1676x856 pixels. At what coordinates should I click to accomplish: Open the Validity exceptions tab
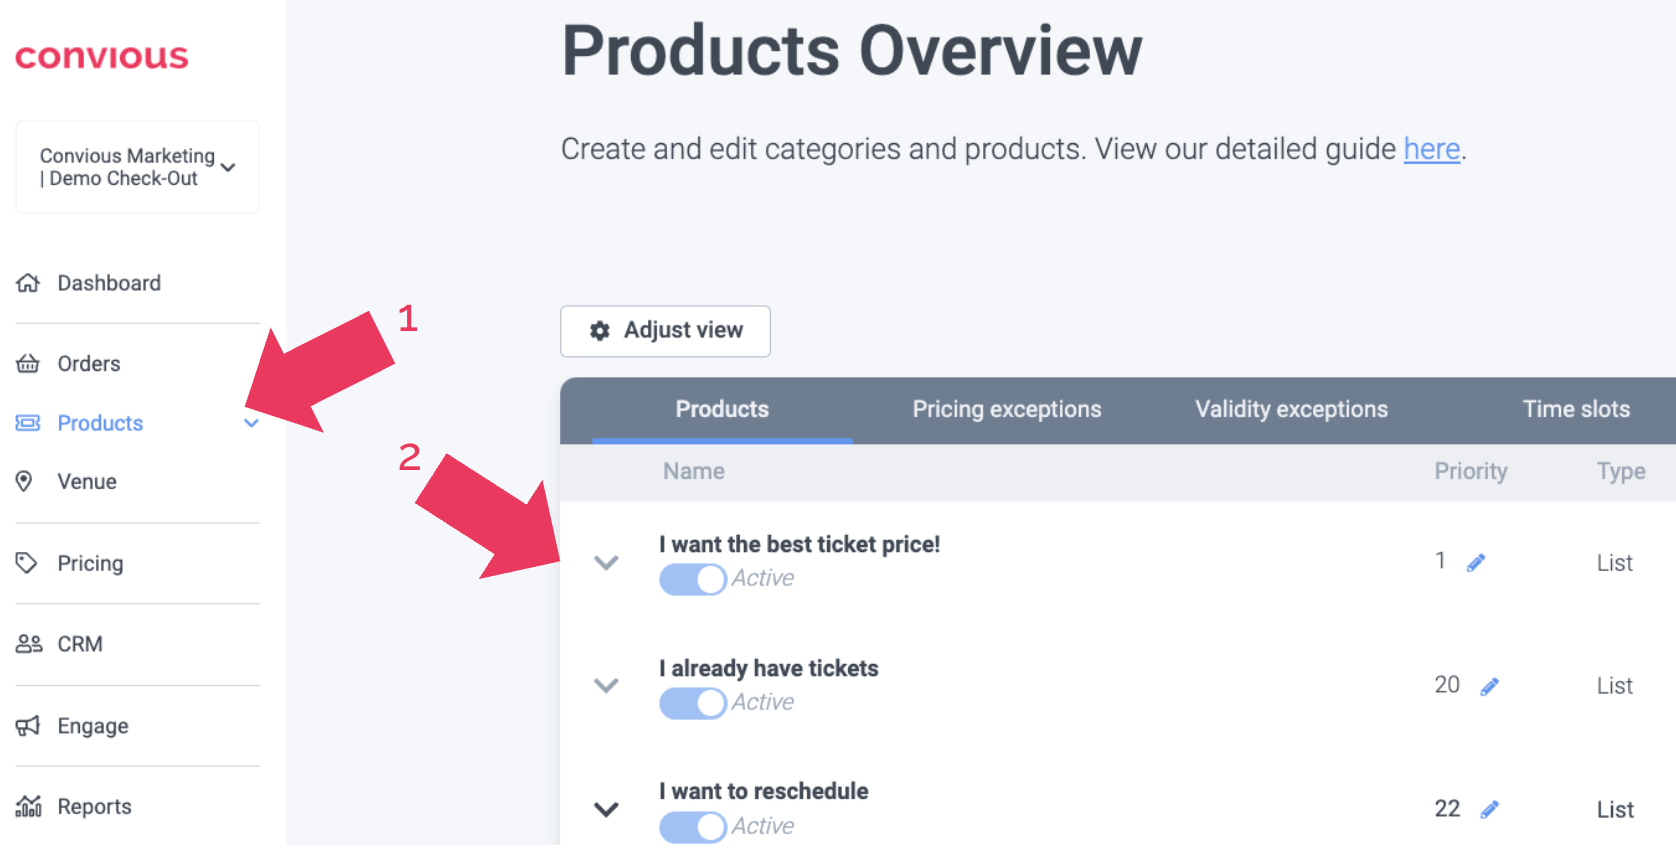pyautogui.click(x=1291, y=409)
